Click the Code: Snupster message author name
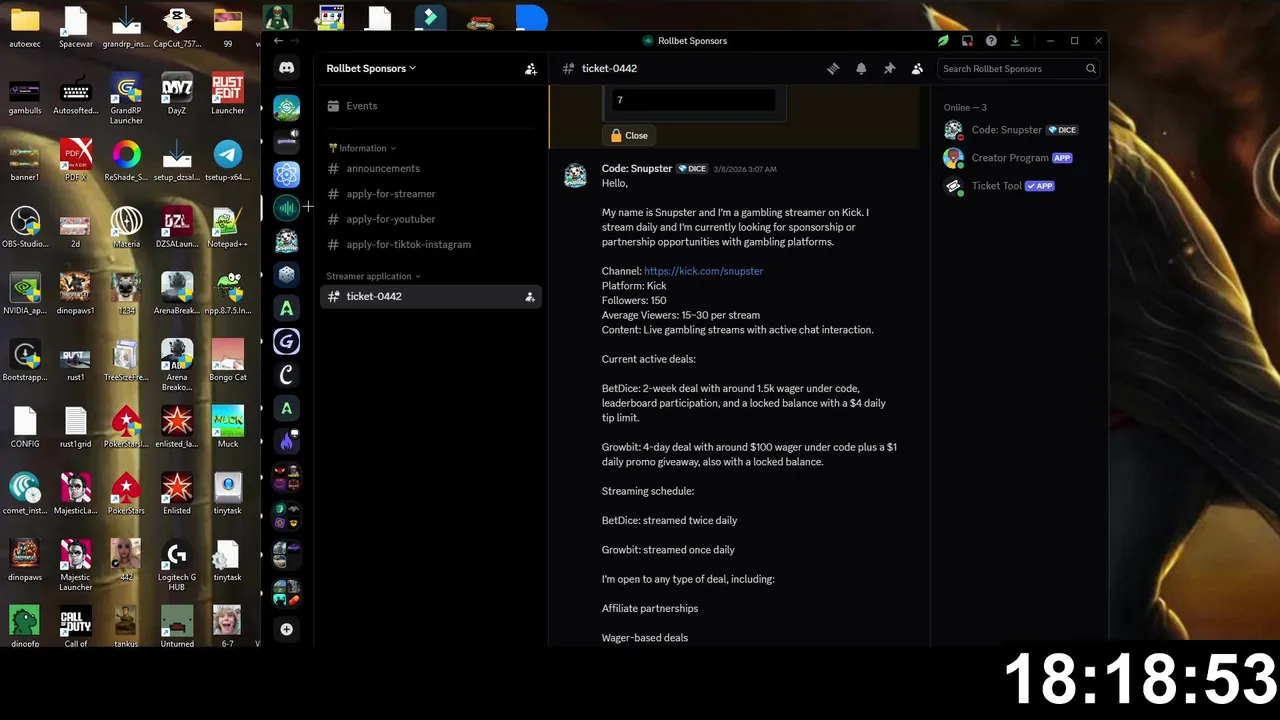Screen dimensions: 1280x720 tap(637, 169)
